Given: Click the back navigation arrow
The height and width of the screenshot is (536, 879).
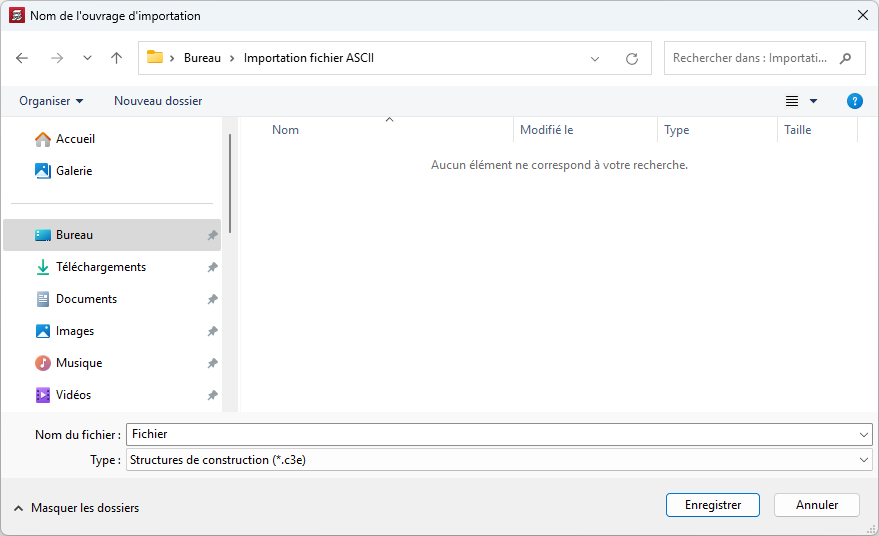Looking at the screenshot, I should (x=22, y=58).
